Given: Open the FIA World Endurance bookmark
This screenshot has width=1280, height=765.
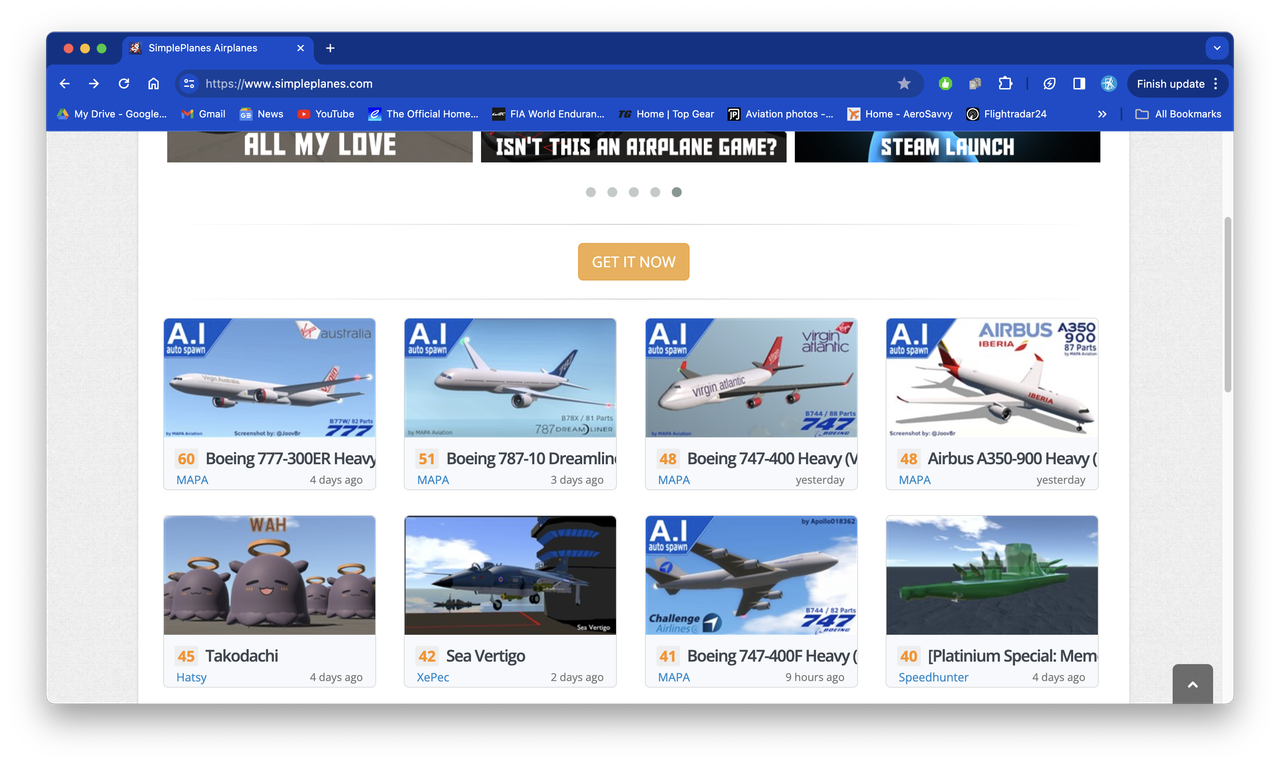Looking at the screenshot, I should 548,114.
